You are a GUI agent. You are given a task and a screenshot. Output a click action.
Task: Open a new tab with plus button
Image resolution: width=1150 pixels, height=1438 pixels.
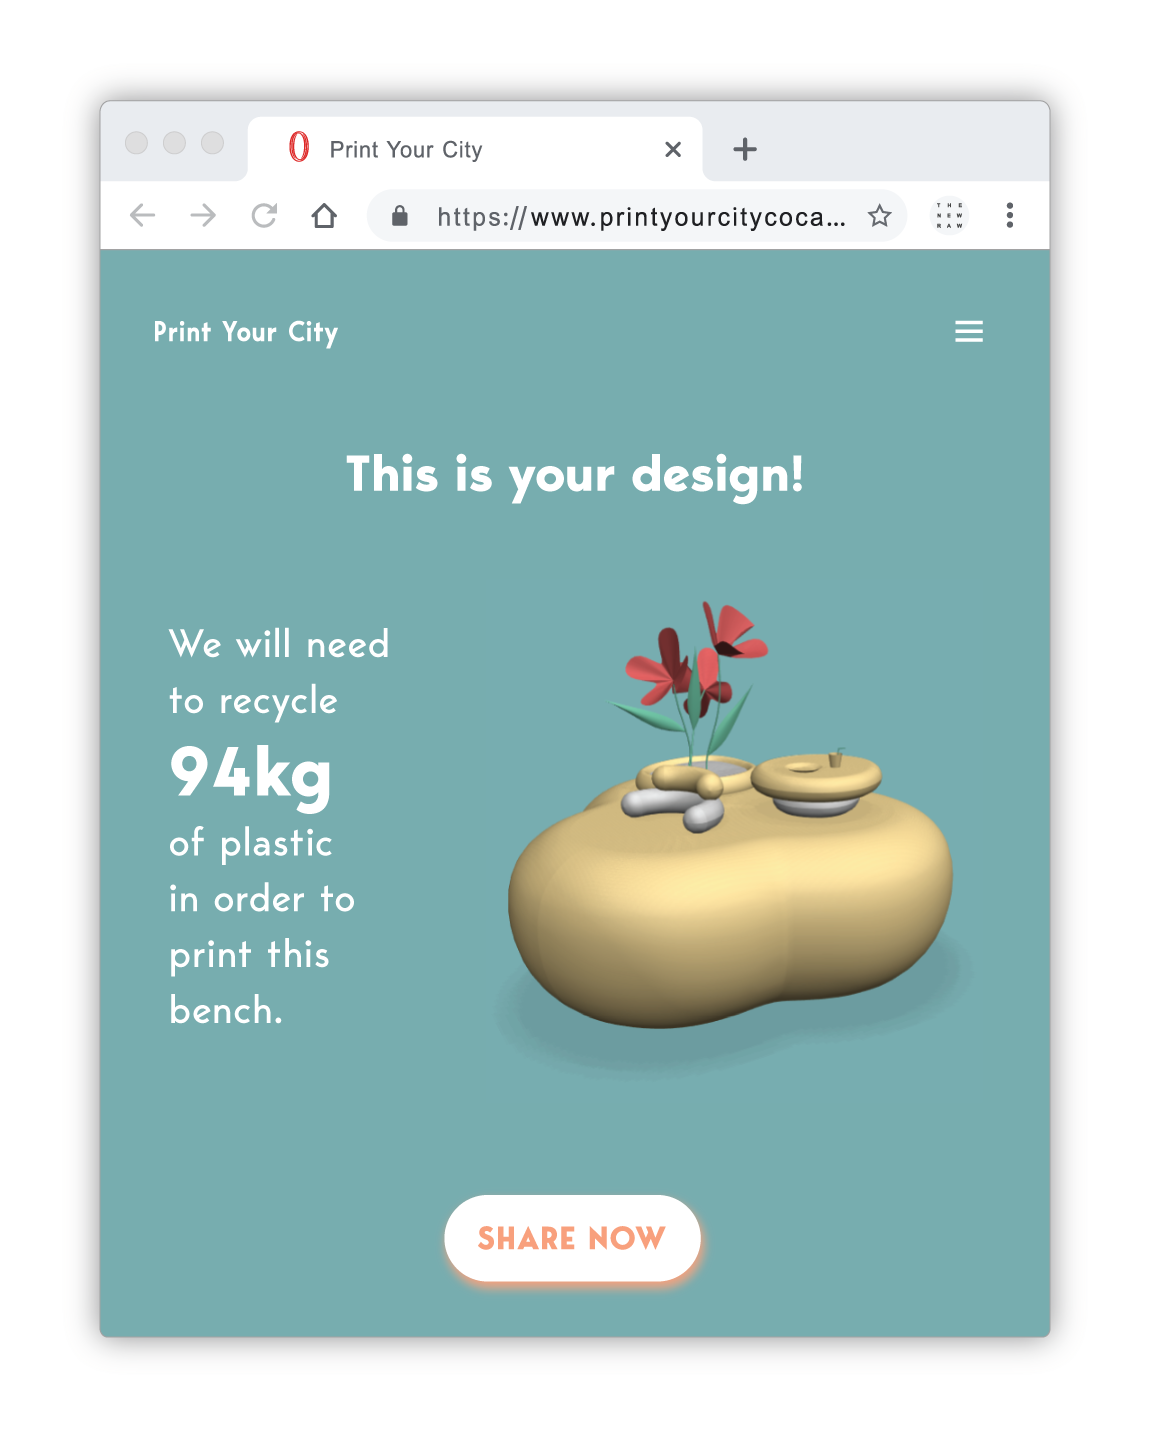pyautogui.click(x=745, y=149)
